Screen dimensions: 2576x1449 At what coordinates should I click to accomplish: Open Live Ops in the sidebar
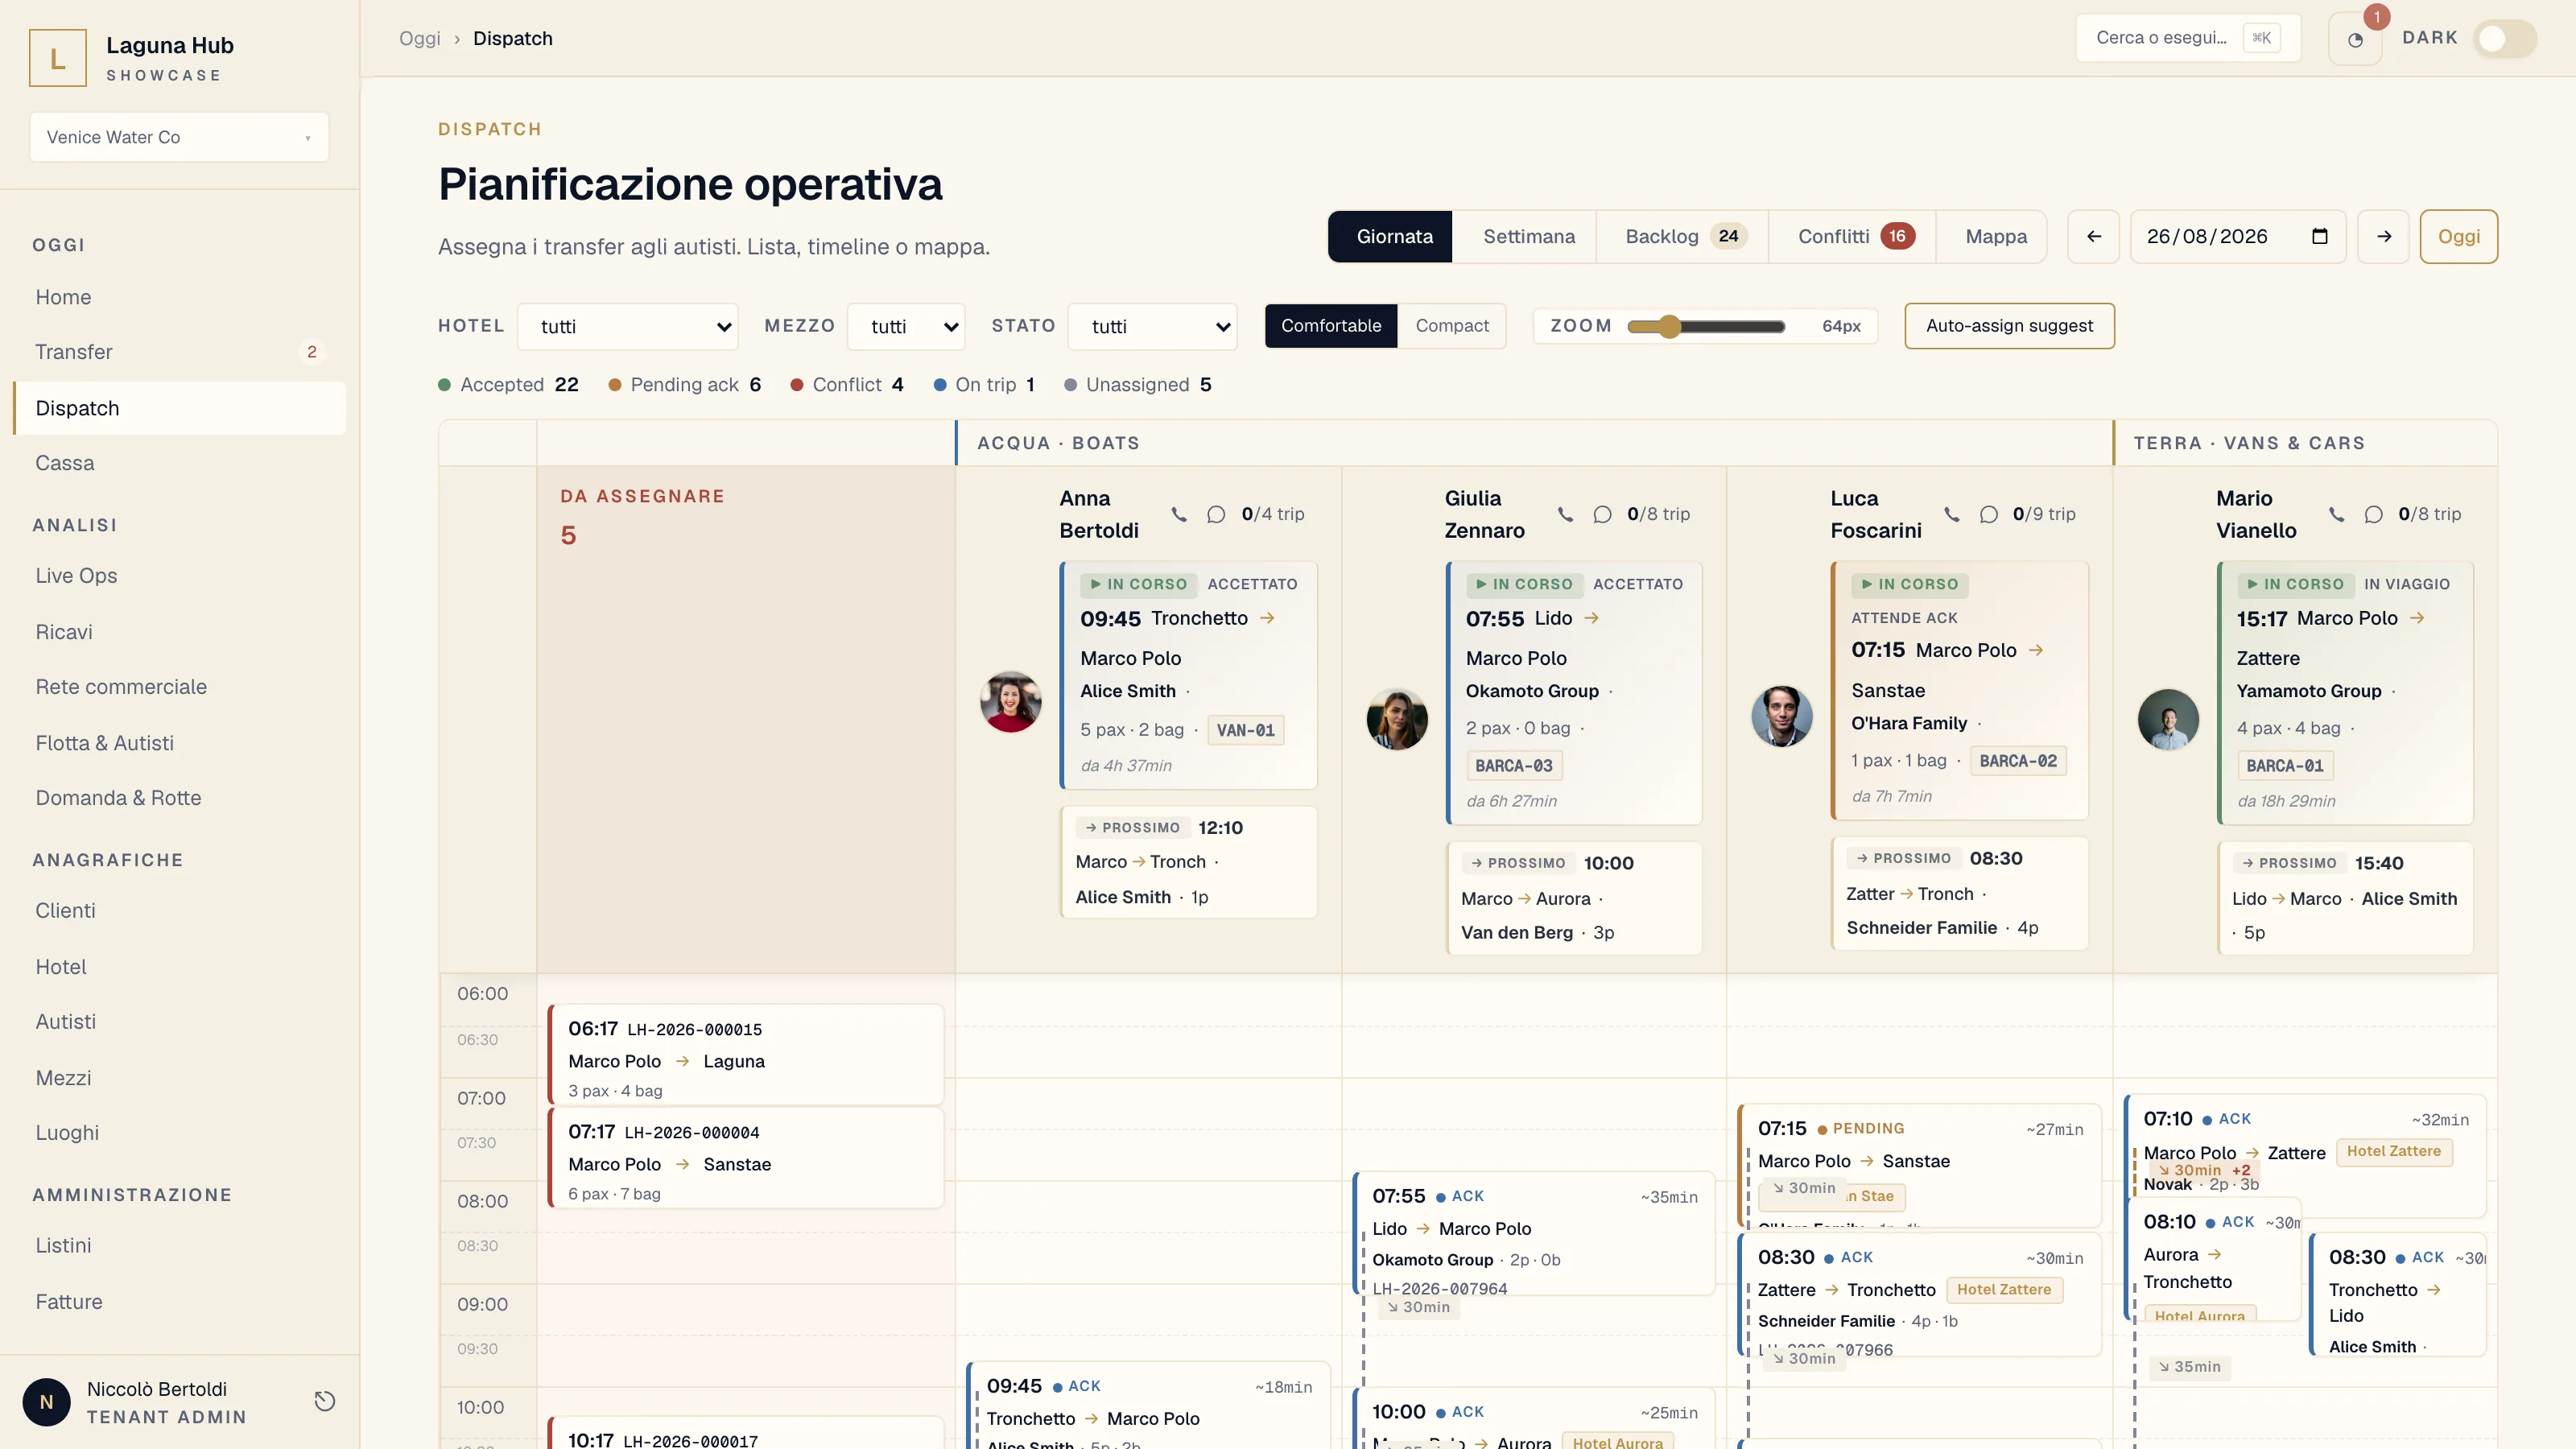179,576
